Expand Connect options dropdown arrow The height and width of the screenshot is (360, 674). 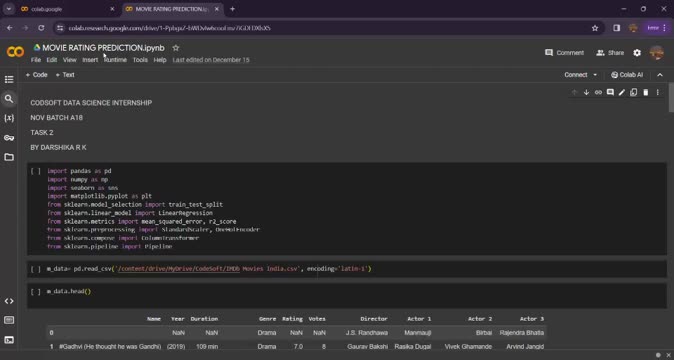595,75
